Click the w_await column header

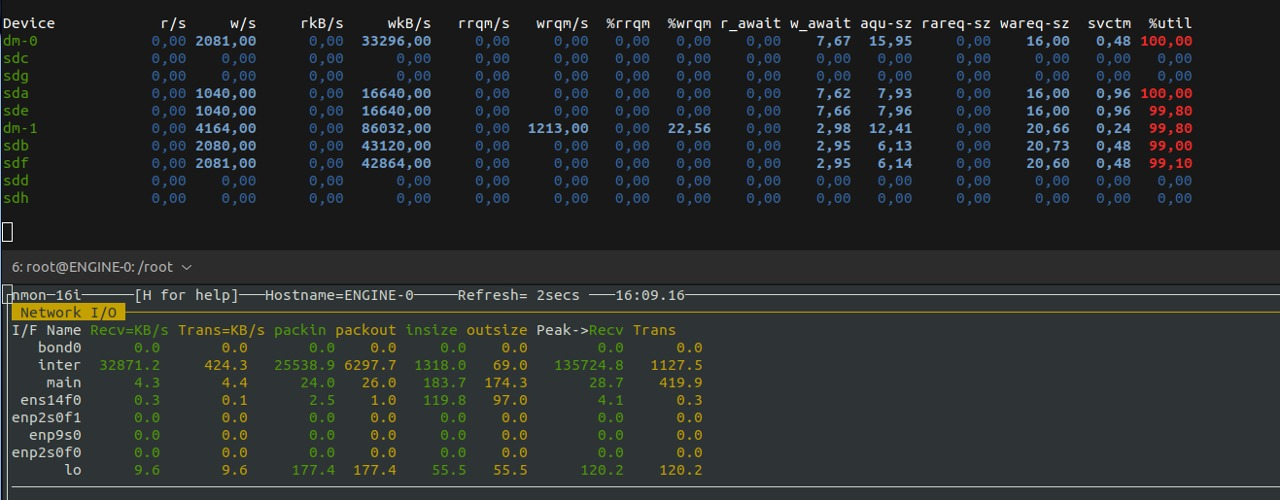[820, 23]
